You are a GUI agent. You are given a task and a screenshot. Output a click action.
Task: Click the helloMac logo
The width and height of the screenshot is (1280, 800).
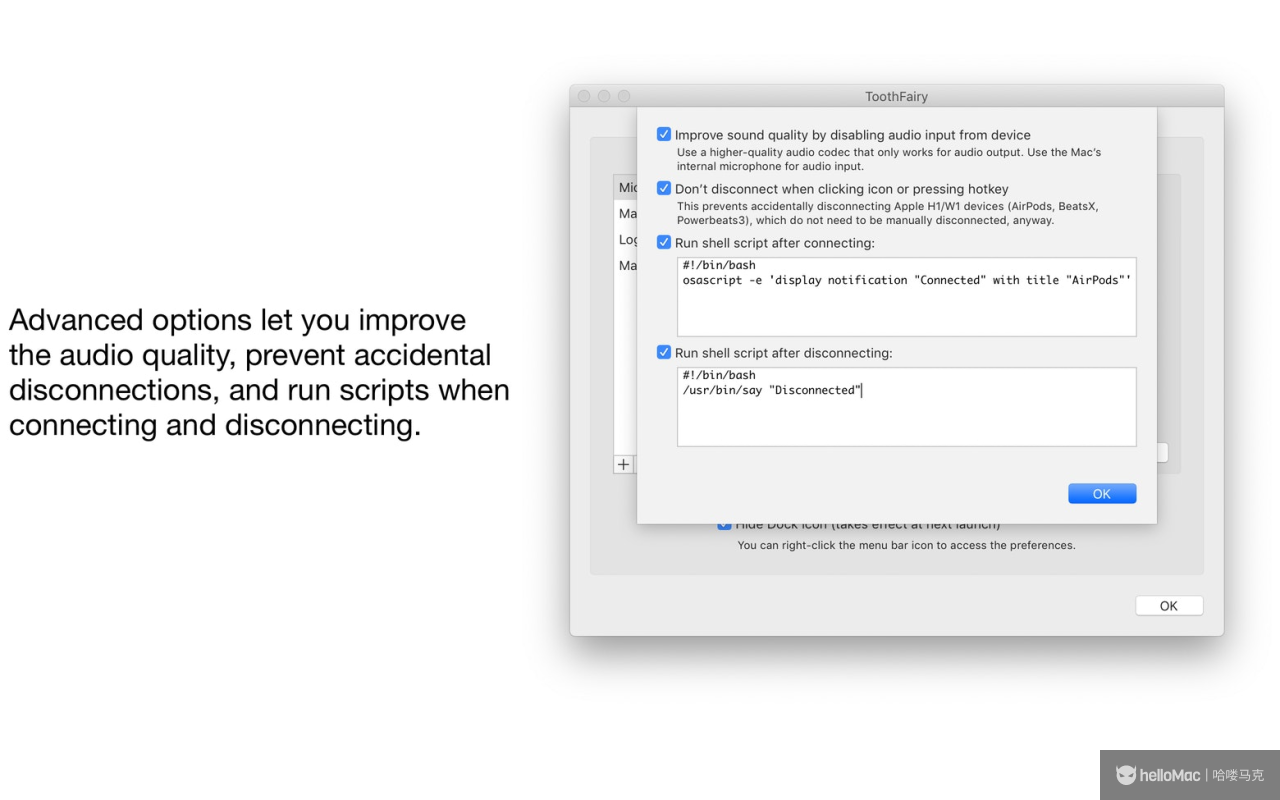(x=1158, y=775)
